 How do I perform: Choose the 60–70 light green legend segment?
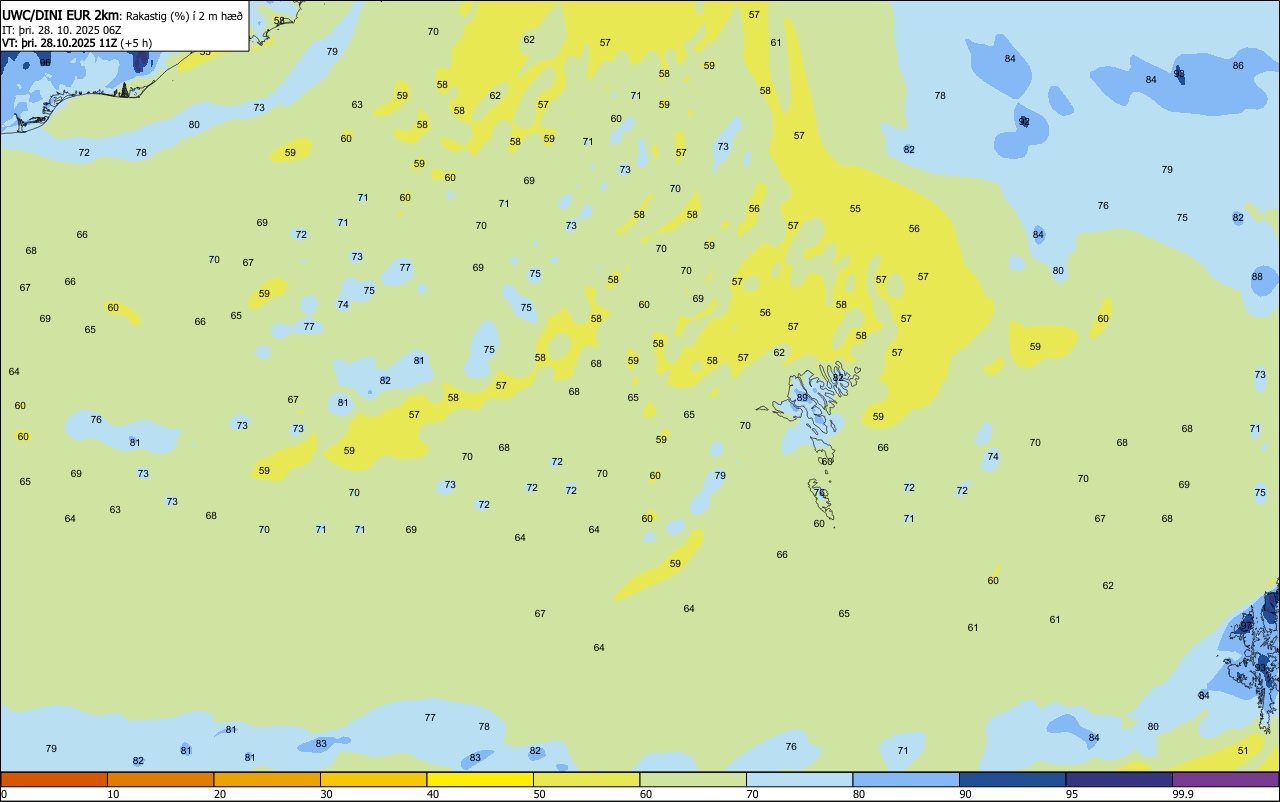(x=693, y=779)
